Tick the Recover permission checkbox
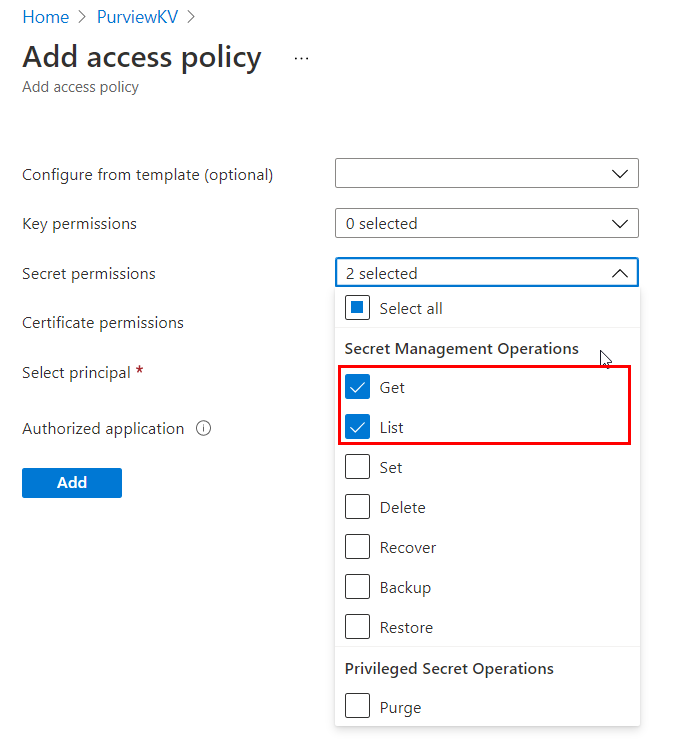Viewport: 681px width, 748px height. point(358,547)
